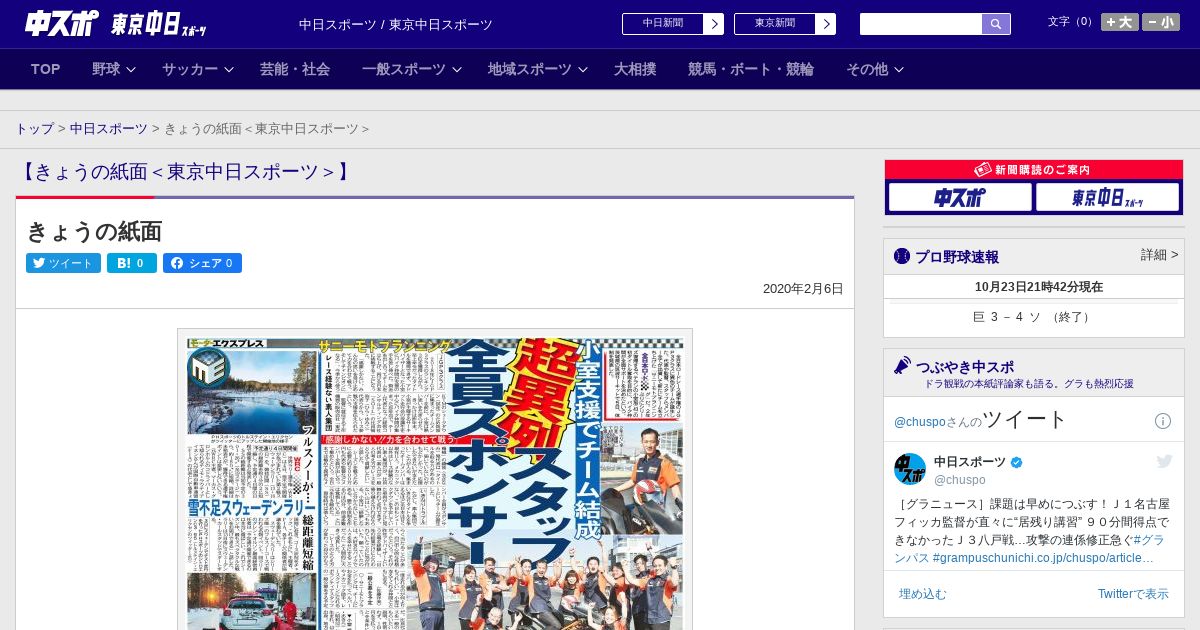This screenshot has height=630, width=1200.
Task: Click 埋め込む embed link
Action: tap(922, 594)
